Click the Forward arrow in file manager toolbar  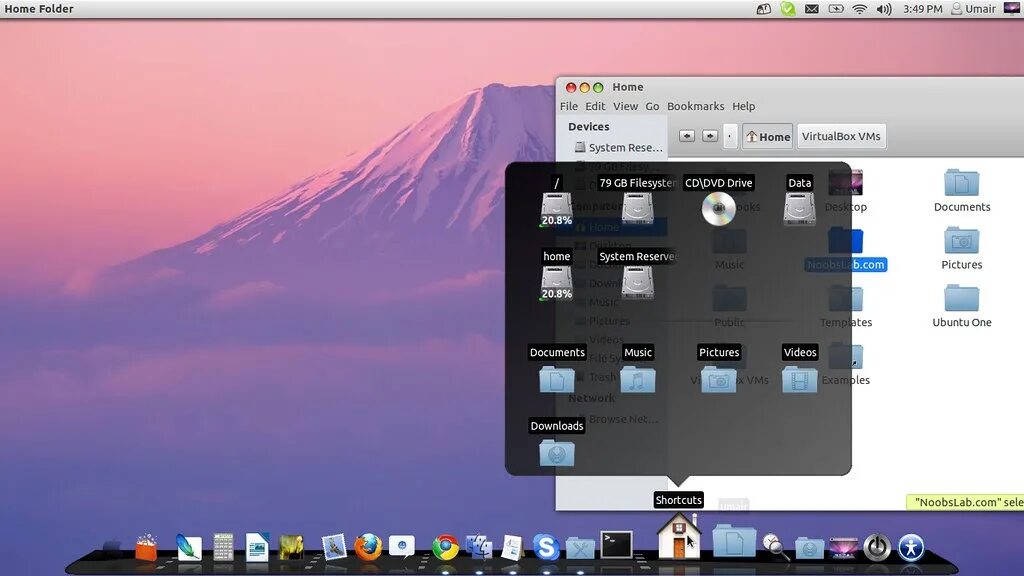click(710, 136)
